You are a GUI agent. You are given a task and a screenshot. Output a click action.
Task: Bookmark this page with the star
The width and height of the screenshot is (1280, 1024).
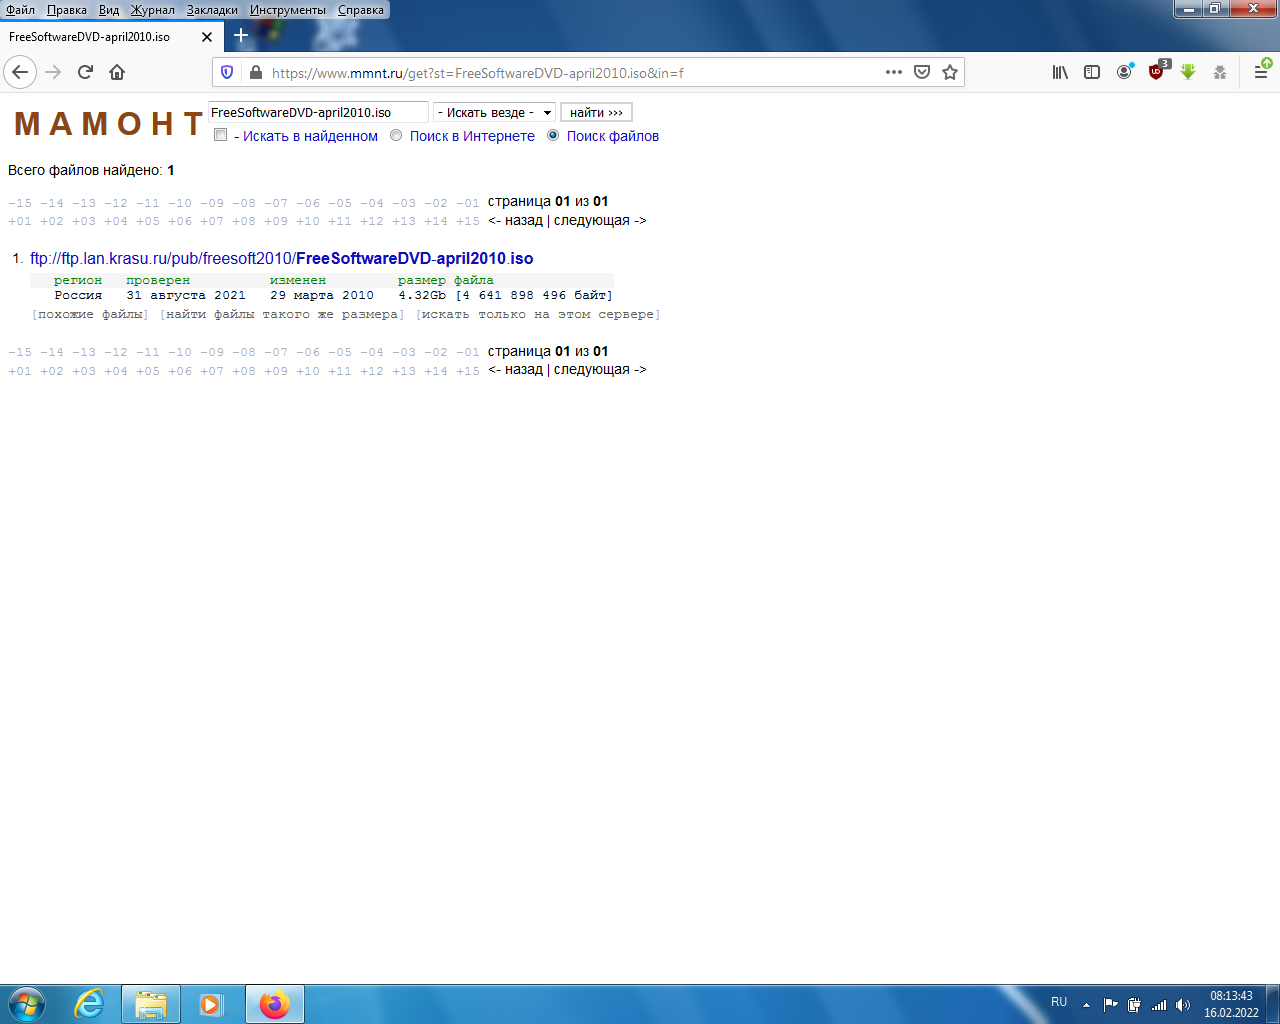(950, 72)
